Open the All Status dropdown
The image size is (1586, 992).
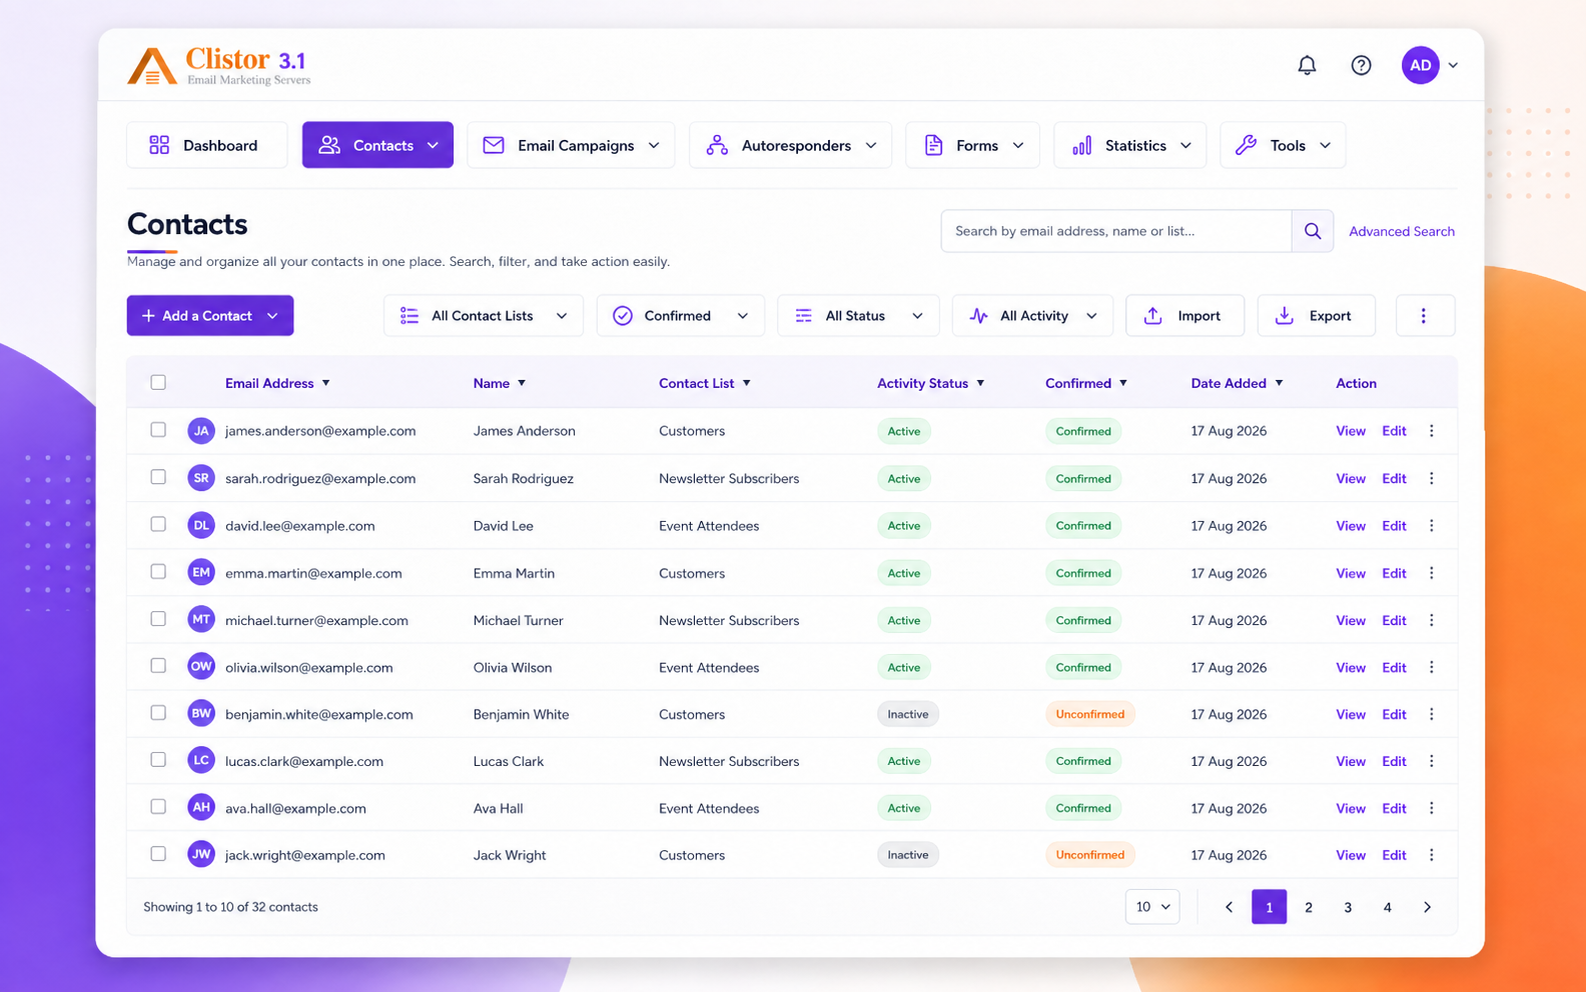point(858,316)
